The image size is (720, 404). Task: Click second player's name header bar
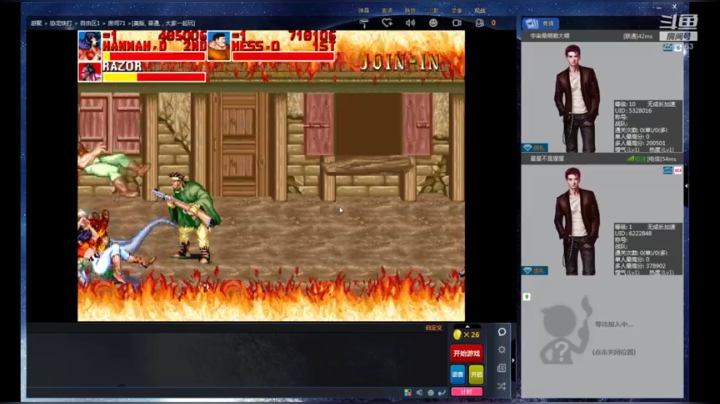pos(602,159)
